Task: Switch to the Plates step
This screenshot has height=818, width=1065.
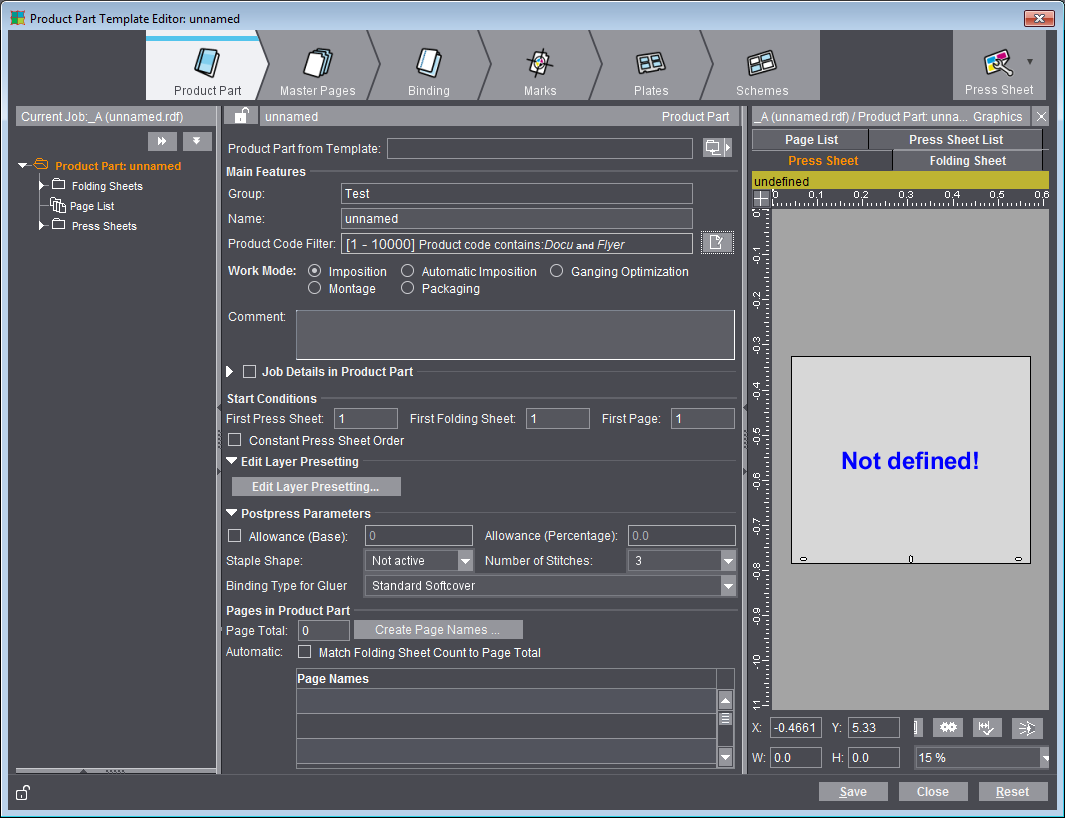Action: tap(650, 72)
